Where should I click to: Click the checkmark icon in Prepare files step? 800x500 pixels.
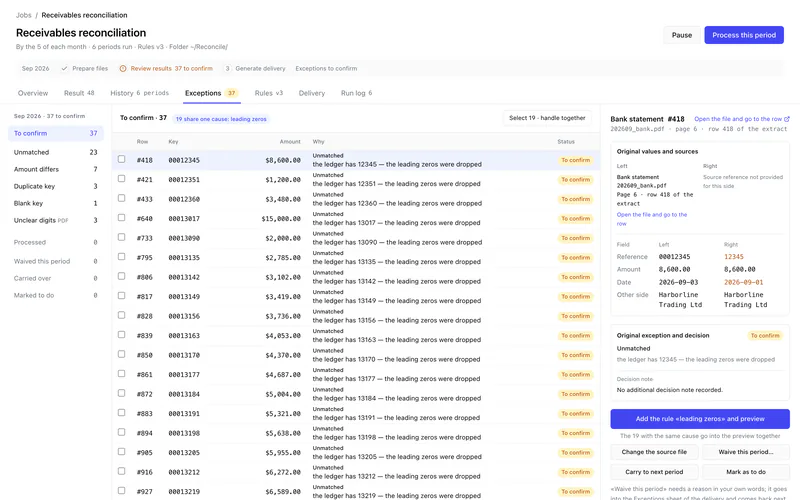click(x=64, y=68)
